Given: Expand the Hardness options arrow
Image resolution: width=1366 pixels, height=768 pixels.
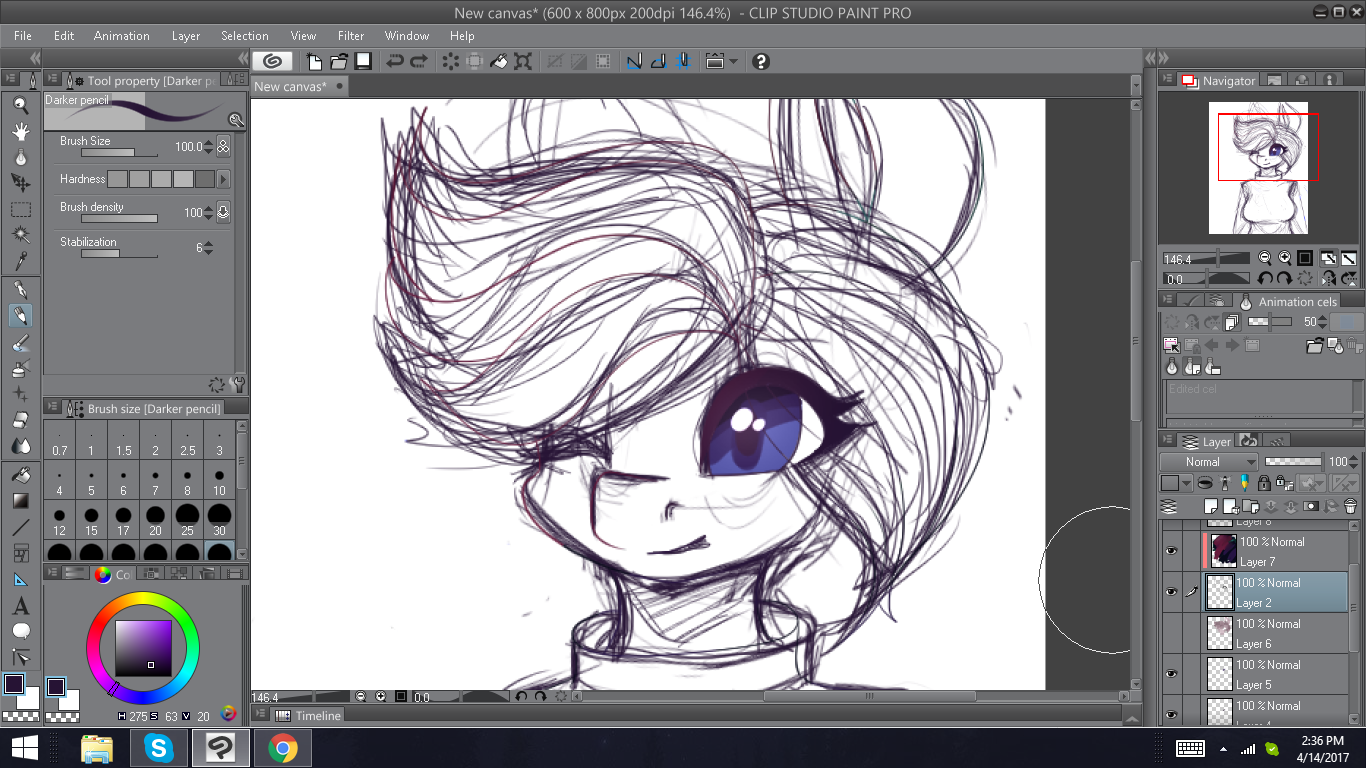Looking at the screenshot, I should point(223,179).
